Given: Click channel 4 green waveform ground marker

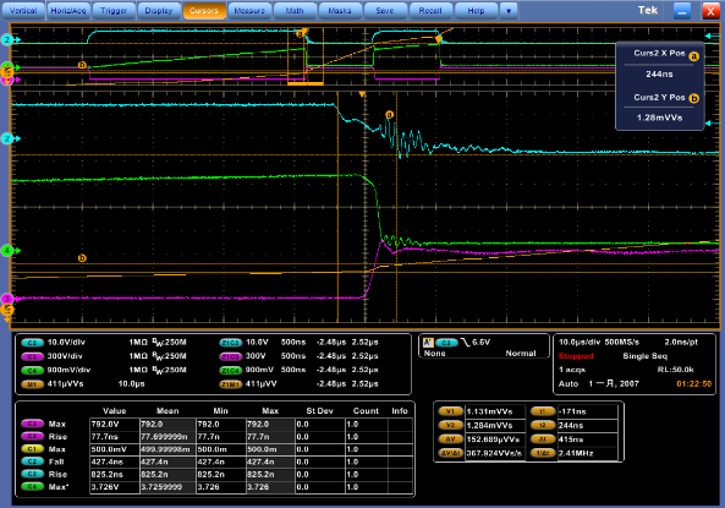Looking at the screenshot, I should pos(7,250).
